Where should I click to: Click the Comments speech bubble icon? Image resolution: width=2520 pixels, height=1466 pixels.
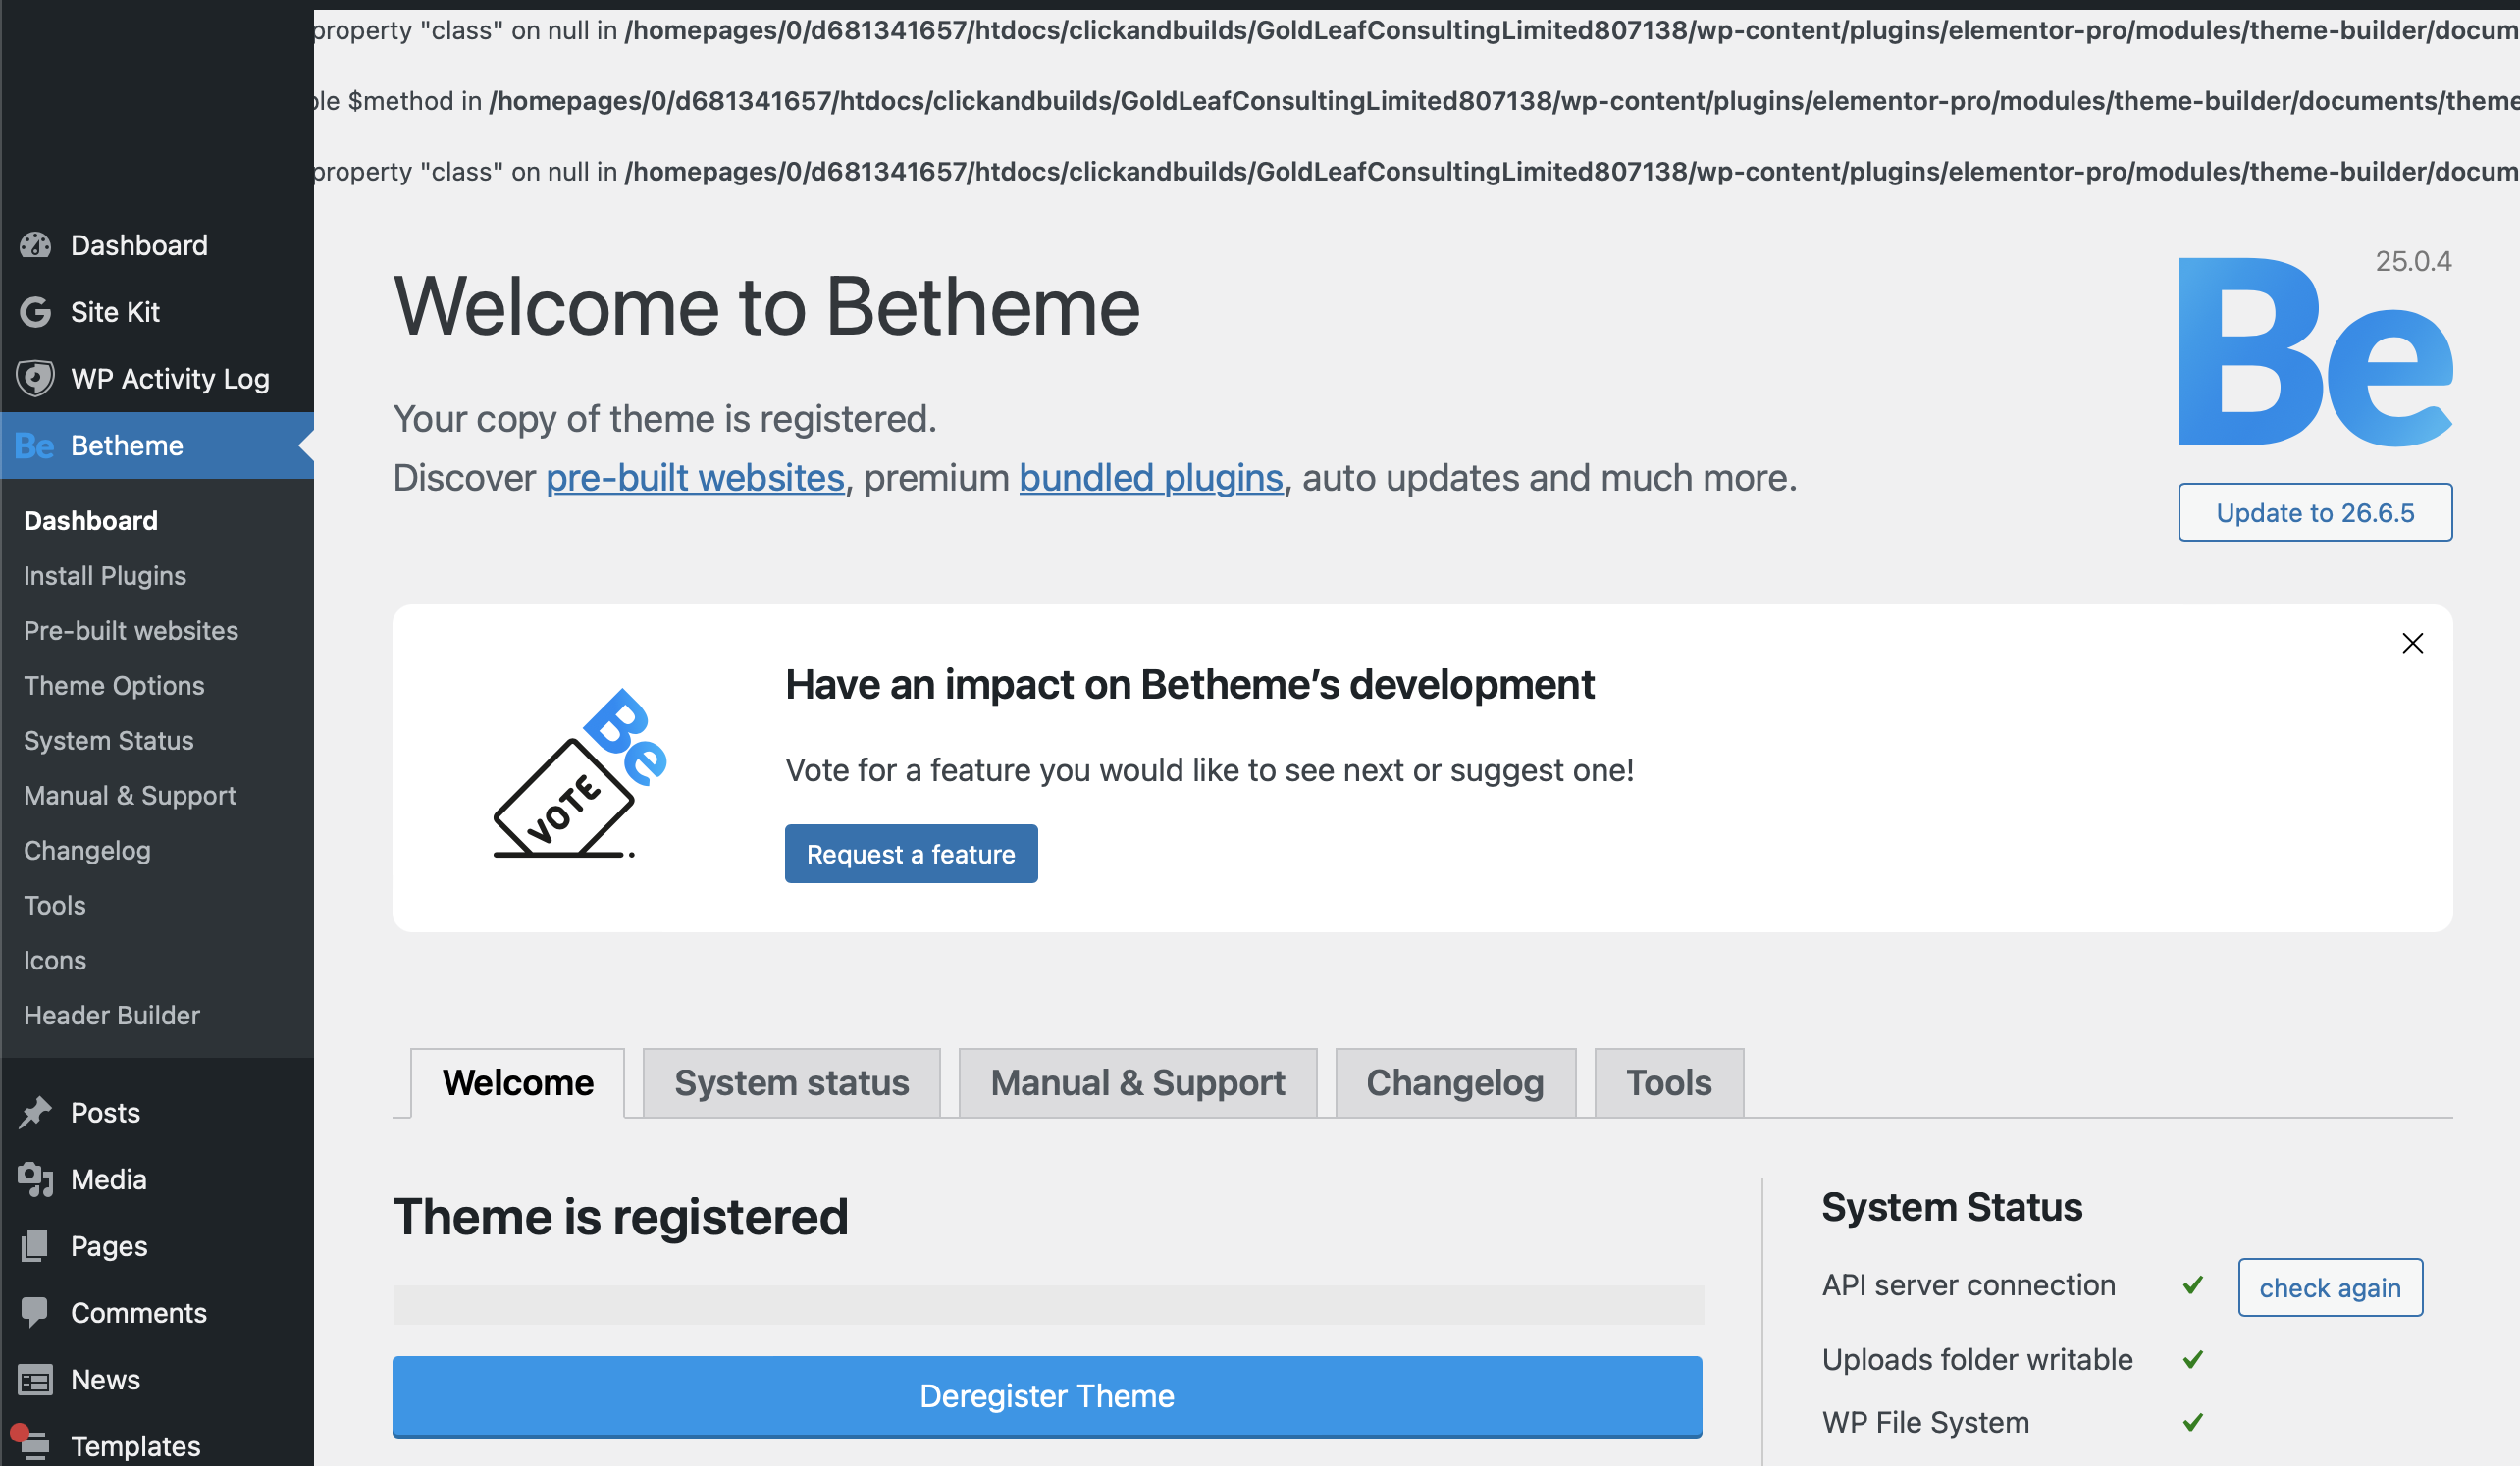pyautogui.click(x=35, y=1313)
